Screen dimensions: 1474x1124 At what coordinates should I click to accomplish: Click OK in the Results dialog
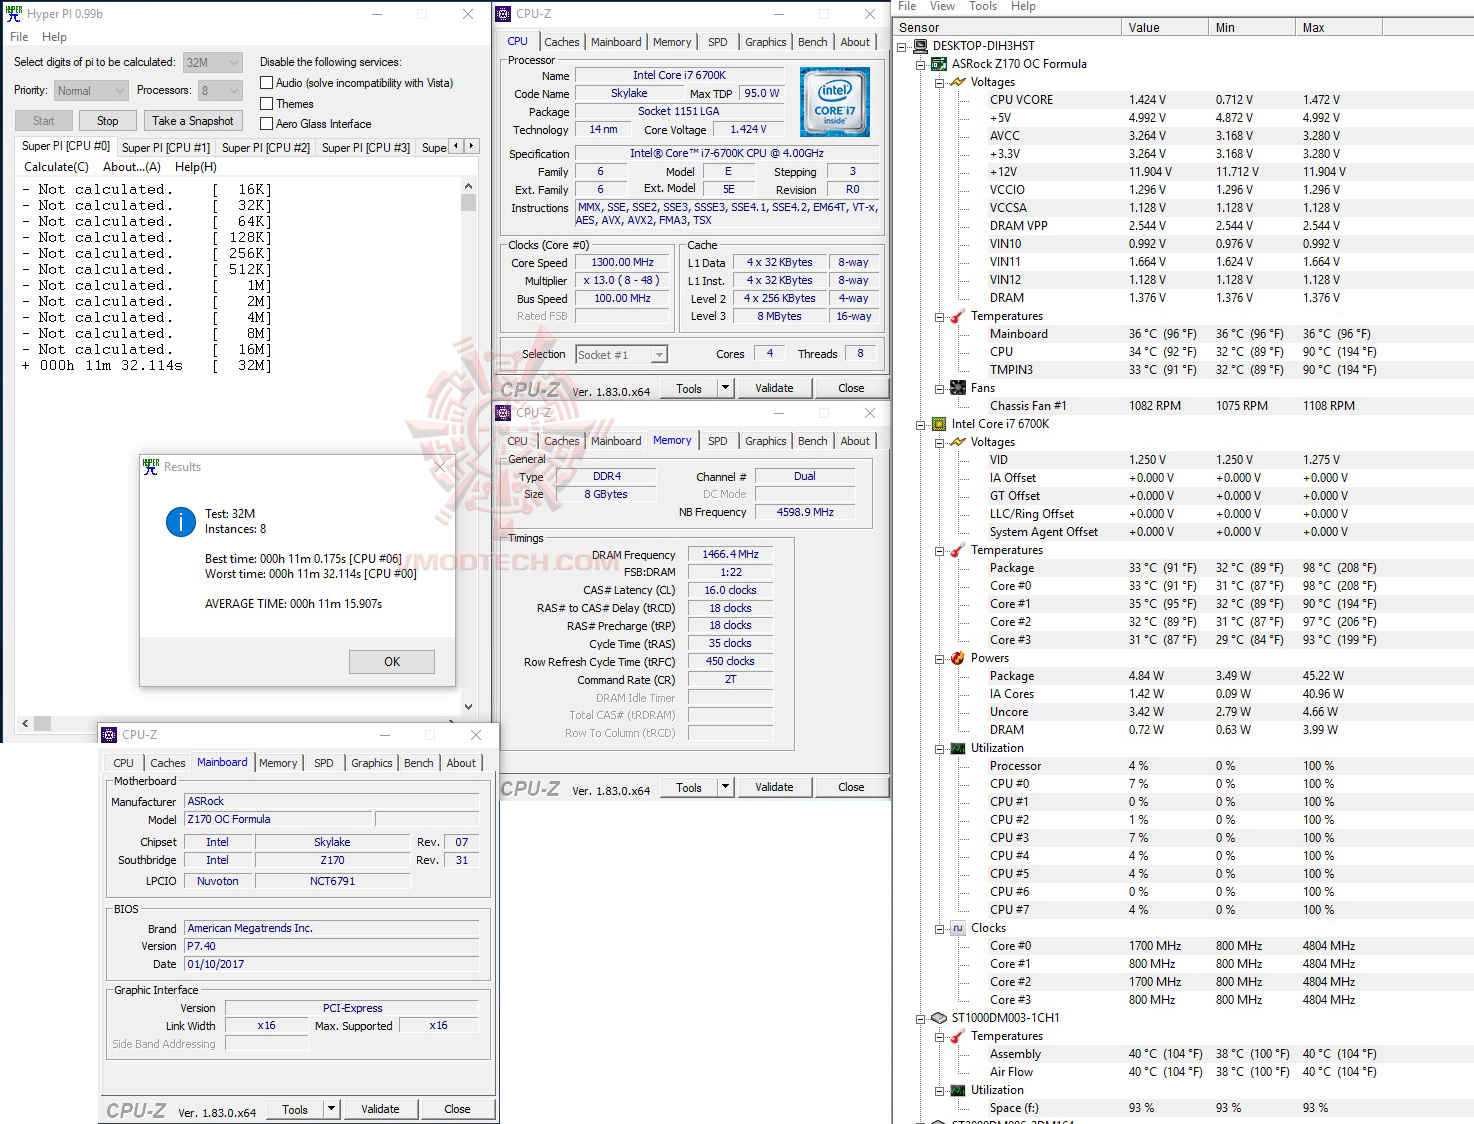392,662
